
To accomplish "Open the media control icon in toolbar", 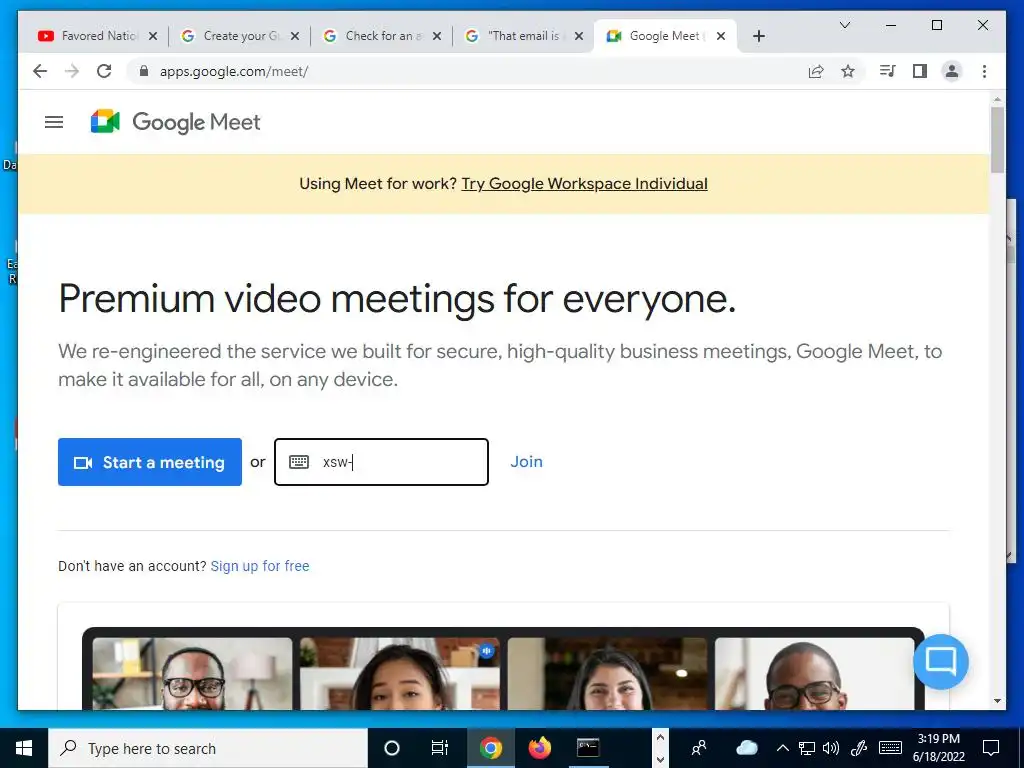I will (x=888, y=71).
